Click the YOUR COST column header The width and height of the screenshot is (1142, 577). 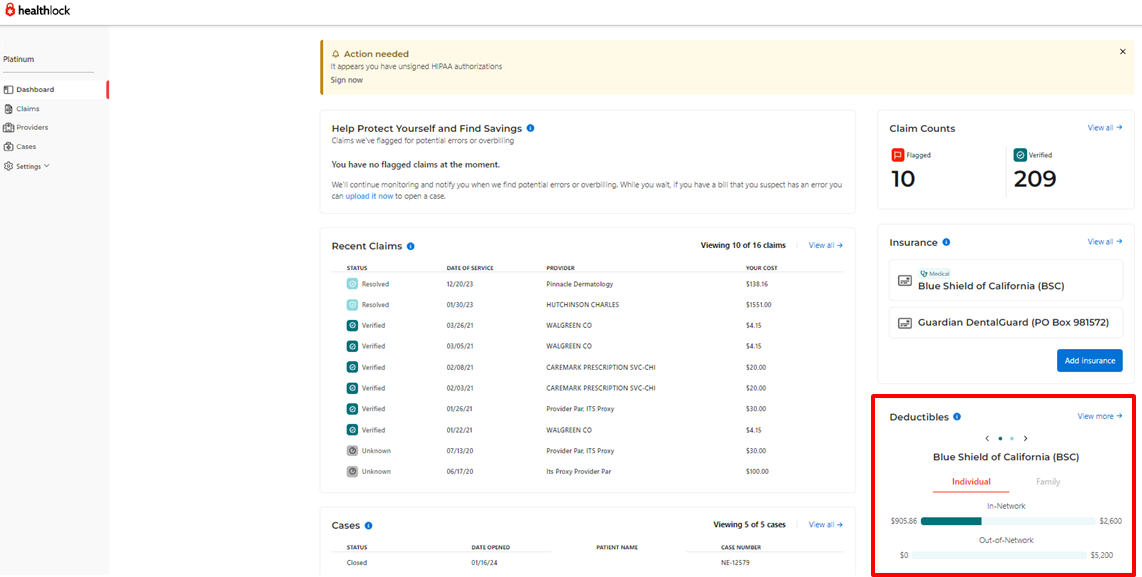pos(760,268)
